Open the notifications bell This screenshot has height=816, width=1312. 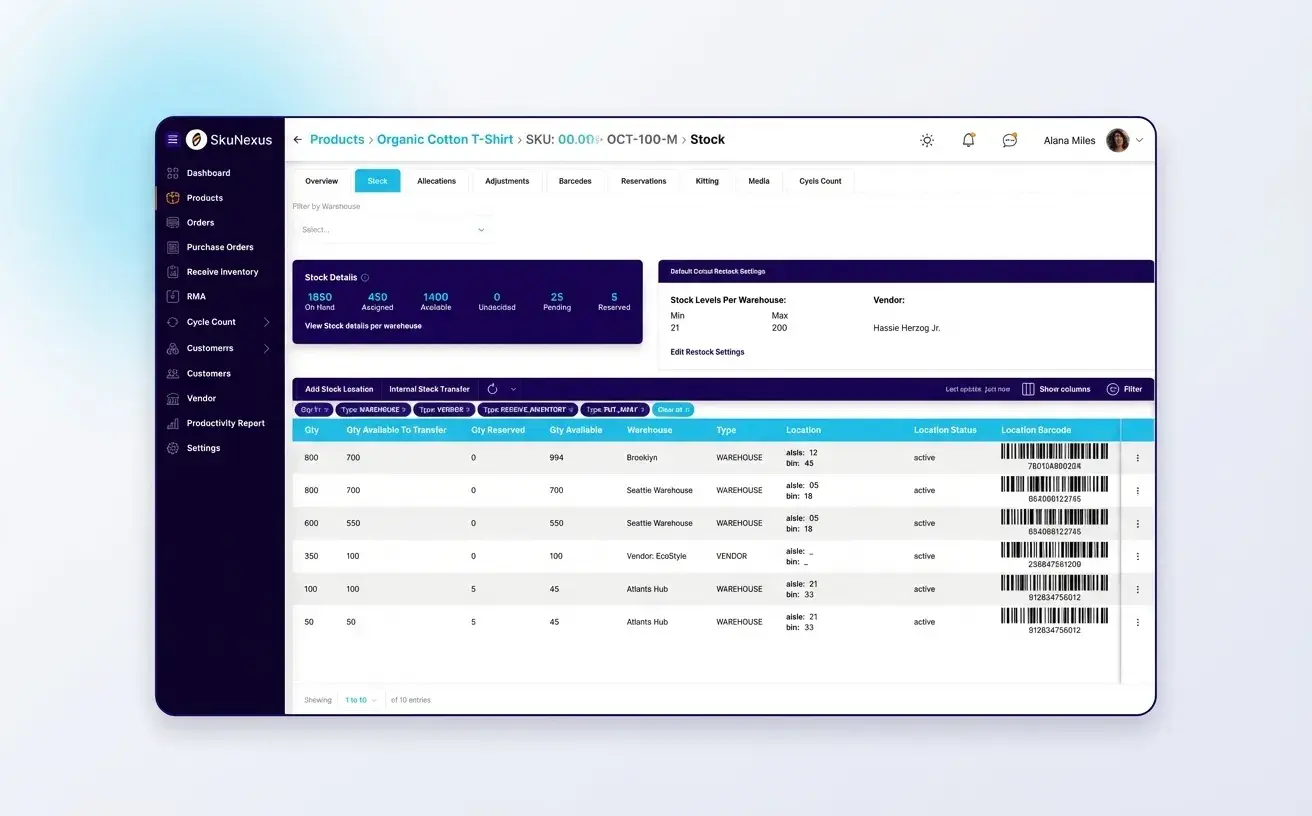tap(967, 140)
